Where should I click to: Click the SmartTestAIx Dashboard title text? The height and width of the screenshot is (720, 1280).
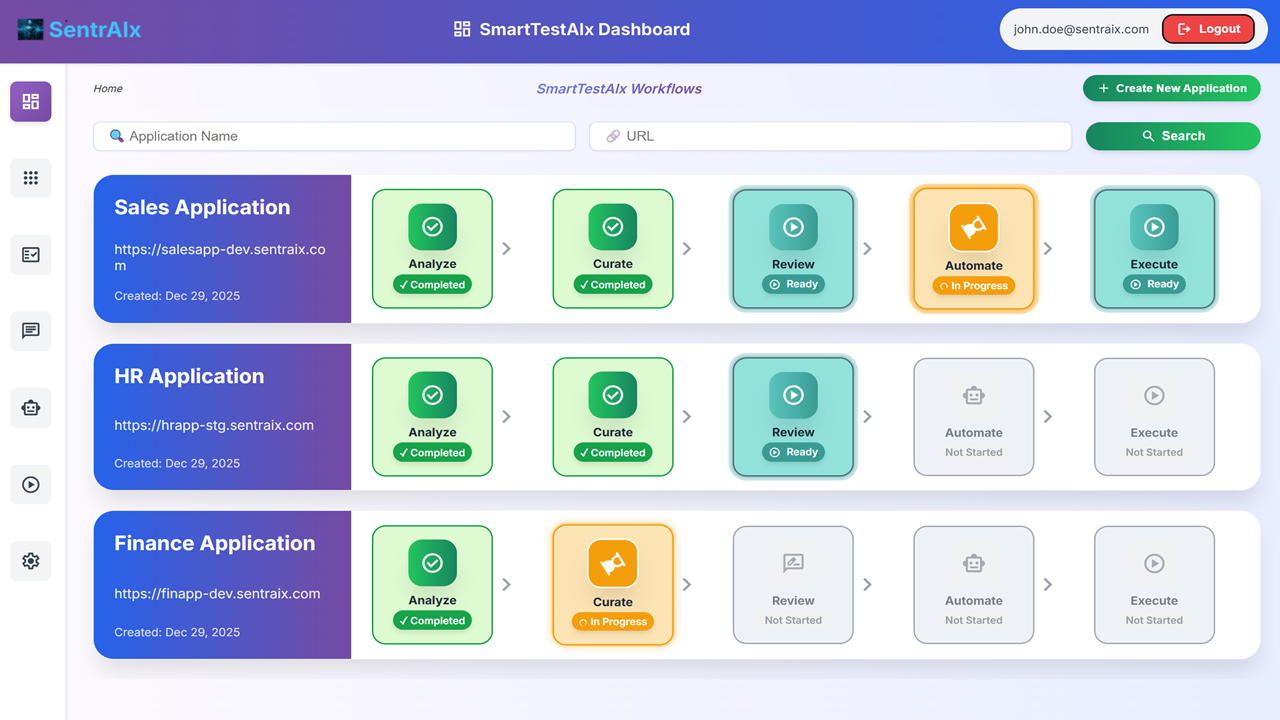585,29
